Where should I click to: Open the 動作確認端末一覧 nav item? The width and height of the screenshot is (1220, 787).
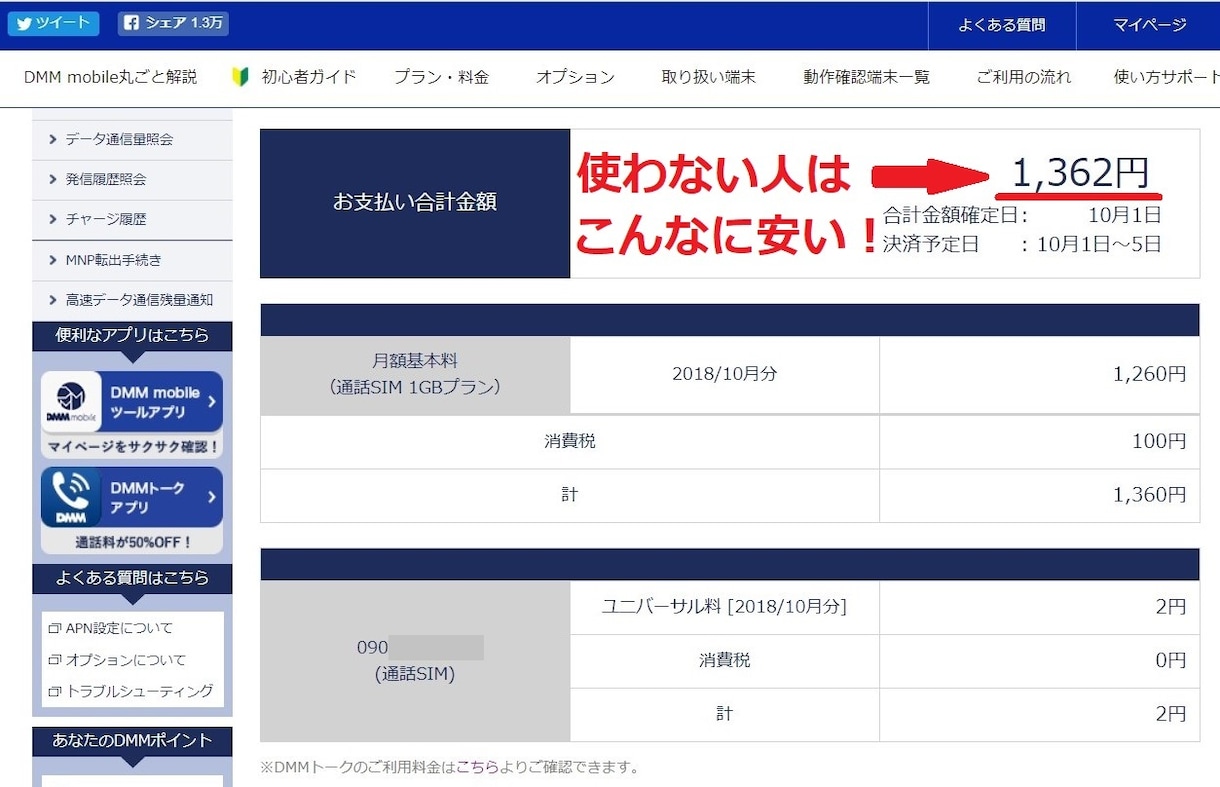866,77
